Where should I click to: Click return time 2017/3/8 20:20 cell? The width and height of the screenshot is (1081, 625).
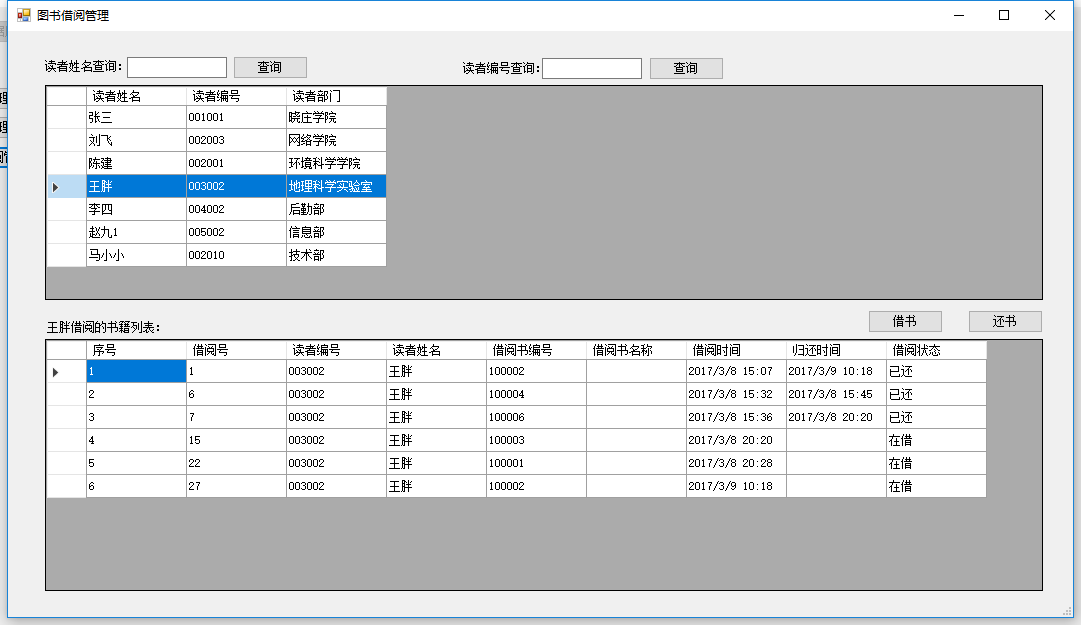(836, 417)
